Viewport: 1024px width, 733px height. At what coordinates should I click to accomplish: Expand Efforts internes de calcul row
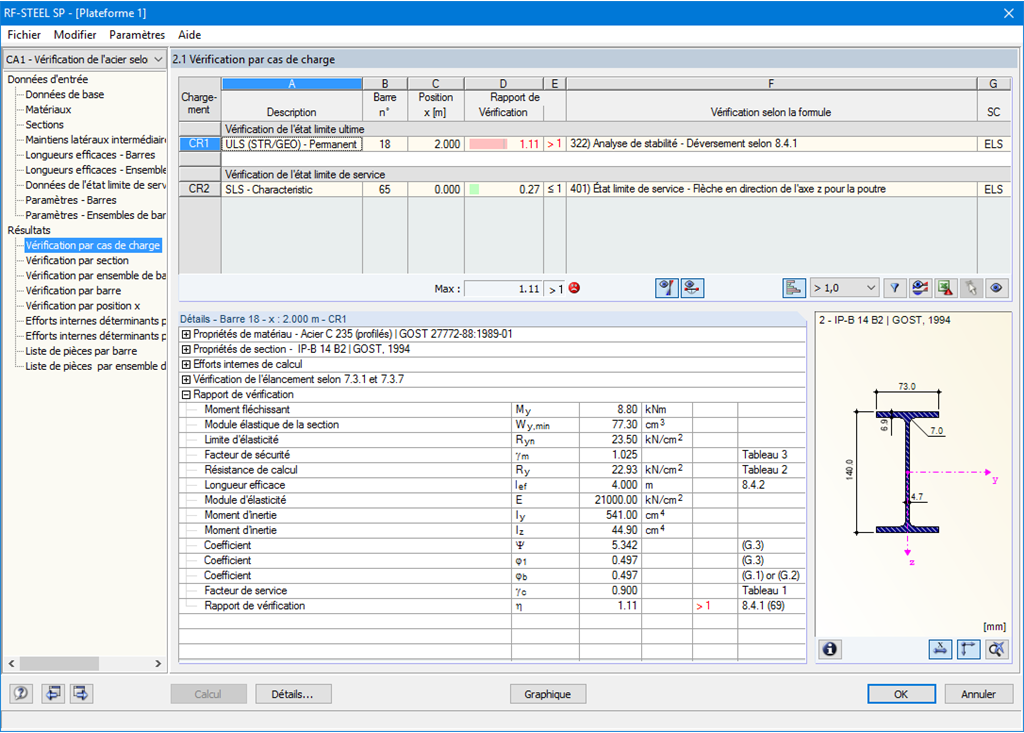pyautogui.click(x=186, y=364)
